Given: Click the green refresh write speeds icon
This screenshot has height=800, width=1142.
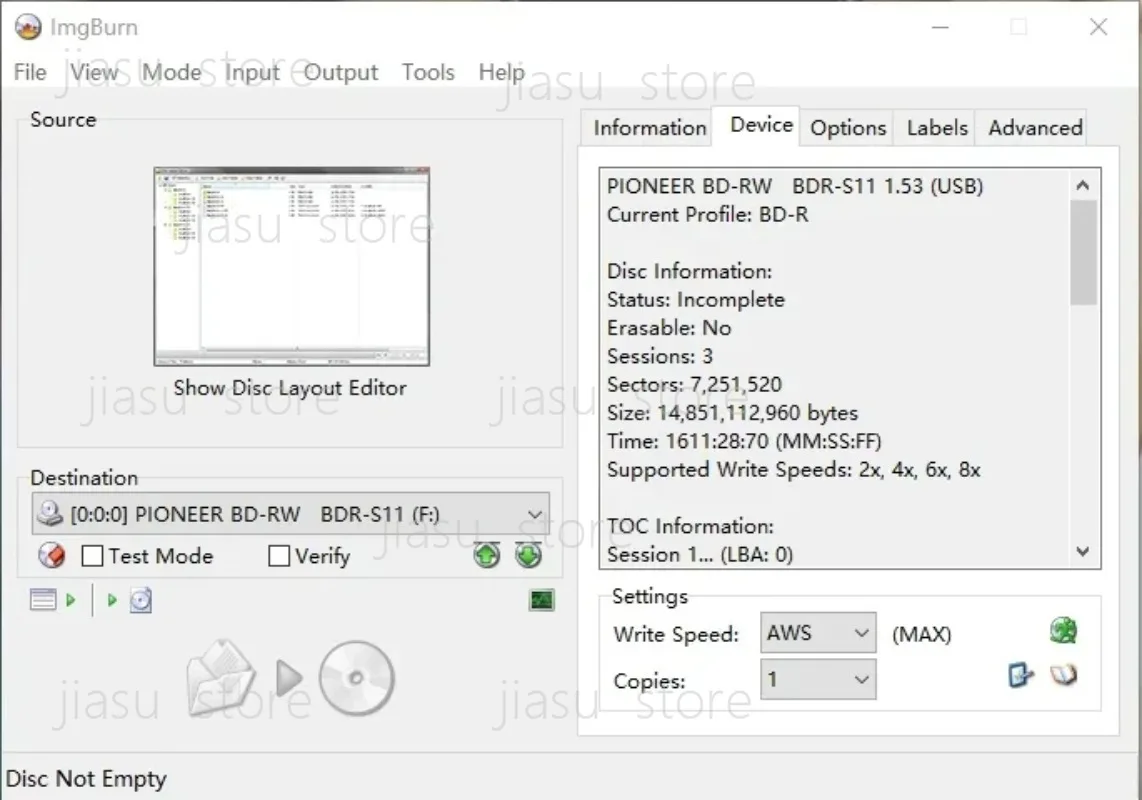Looking at the screenshot, I should [1063, 631].
